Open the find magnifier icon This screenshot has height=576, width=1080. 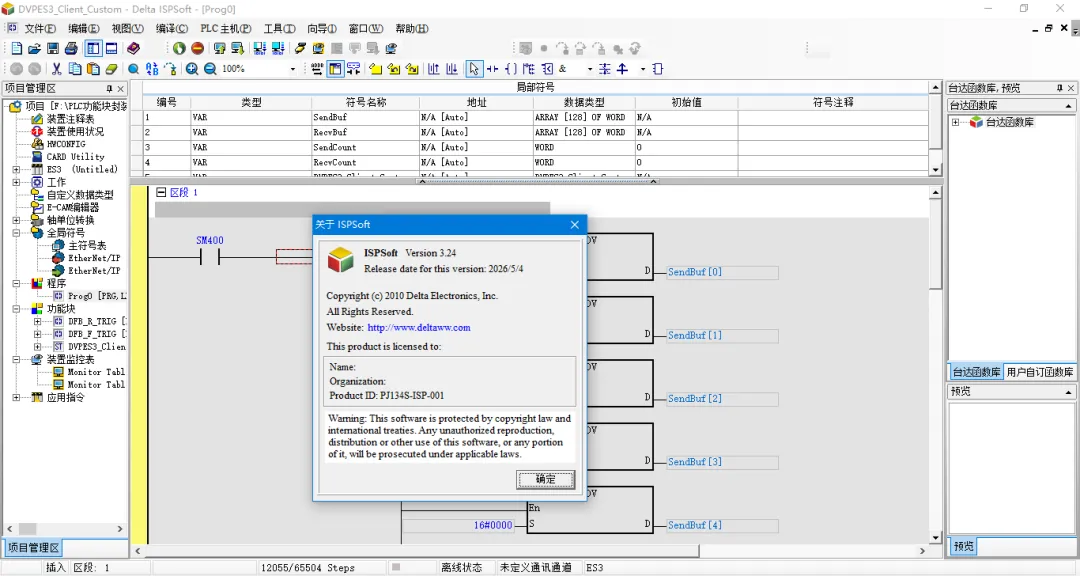134,69
